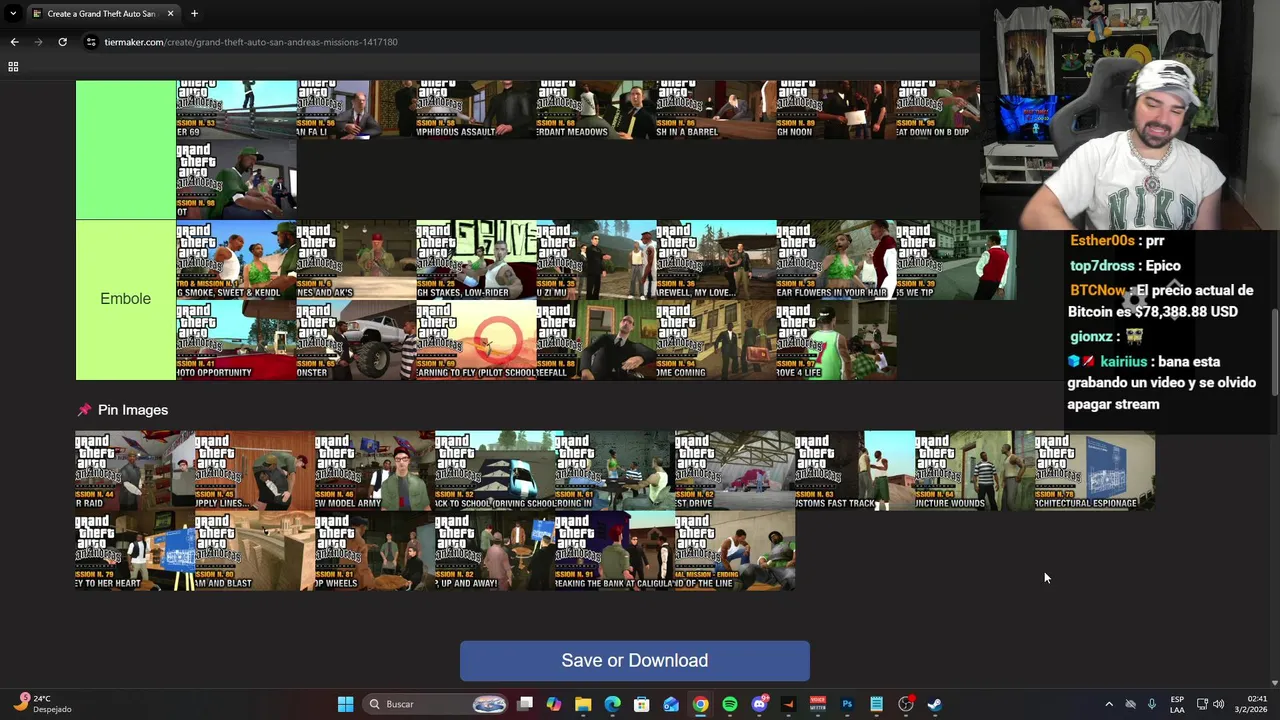Image resolution: width=1280 pixels, height=720 pixels.
Task: Close the Create a Grand Theft Auto tab
Action: coord(170,14)
